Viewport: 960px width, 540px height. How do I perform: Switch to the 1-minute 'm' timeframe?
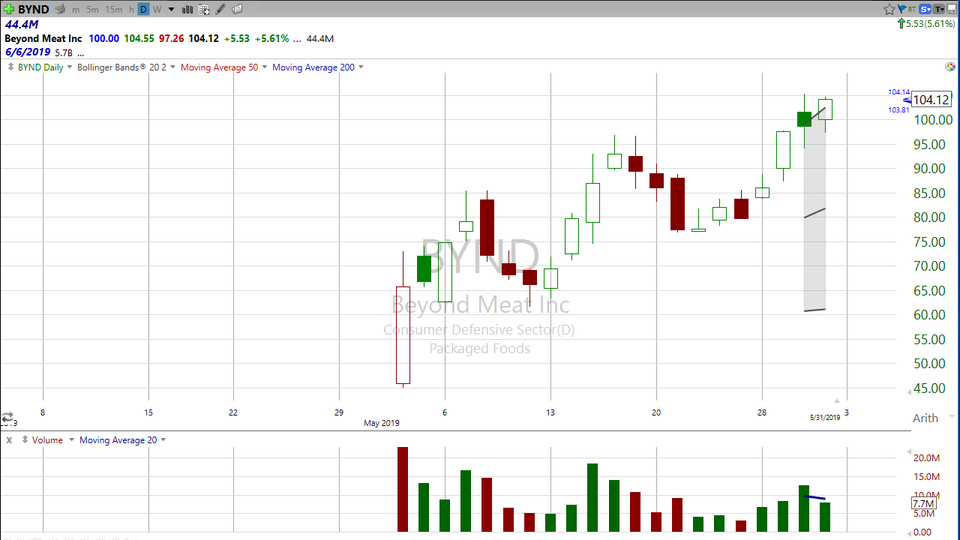tap(76, 10)
